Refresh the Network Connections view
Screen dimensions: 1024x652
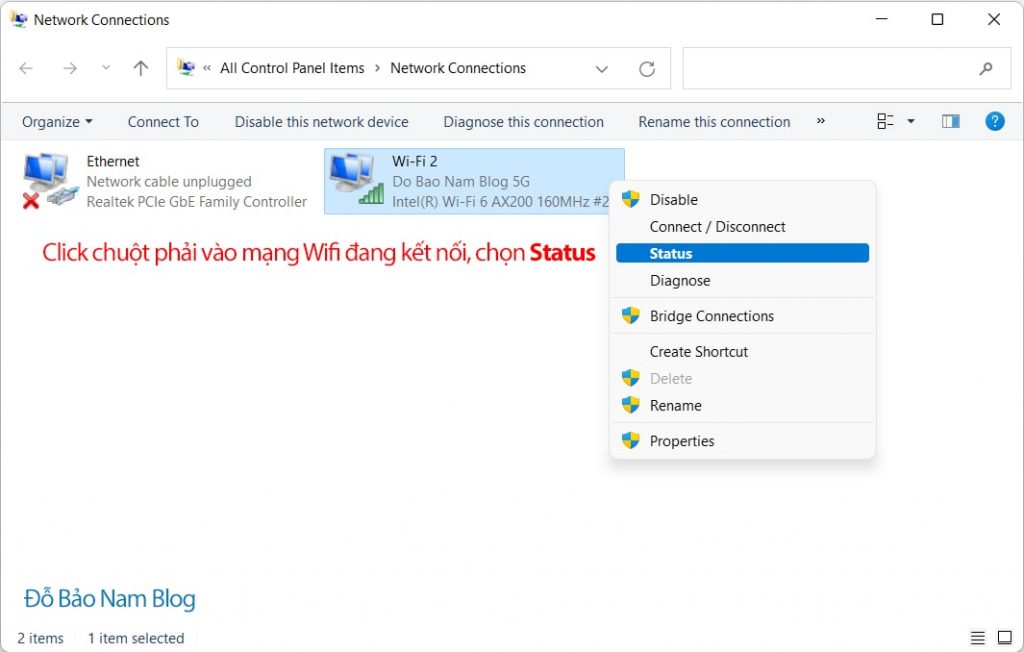(647, 69)
